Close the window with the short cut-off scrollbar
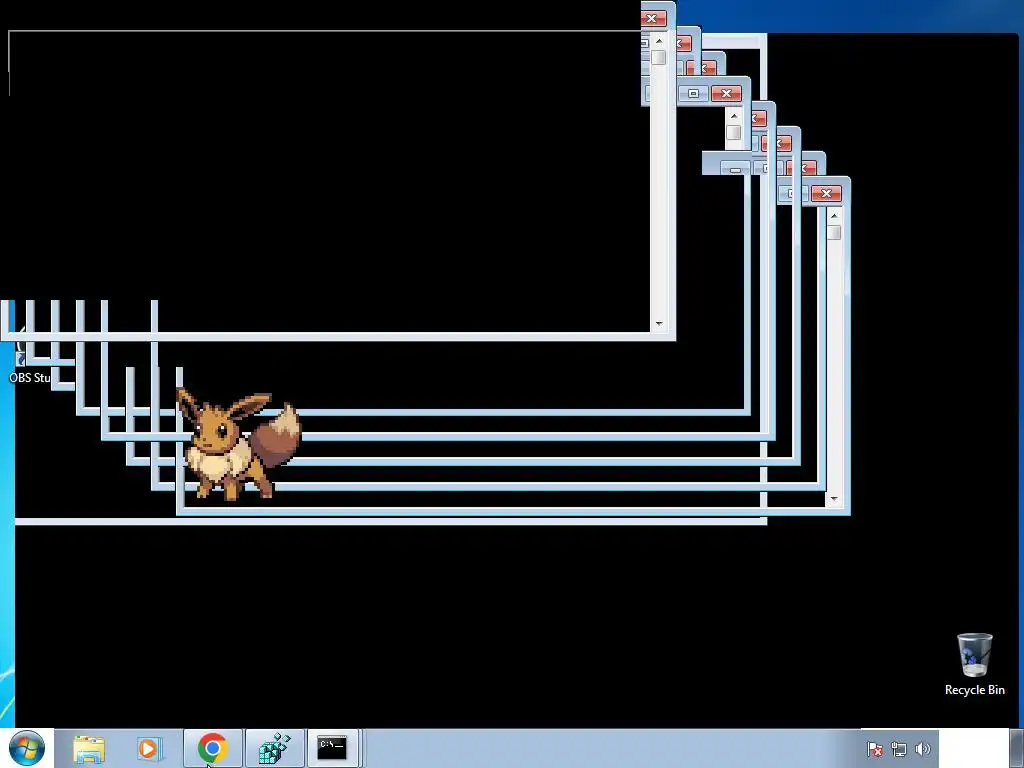The height and width of the screenshot is (768, 1024). point(726,93)
